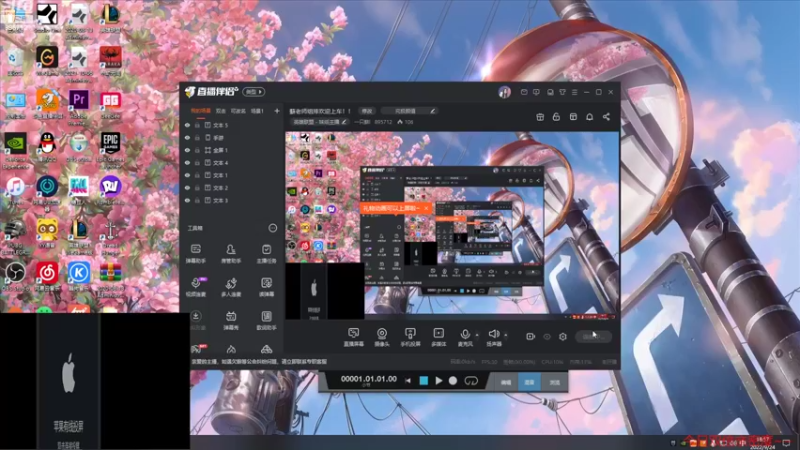Click the share icon above preview
Screen dimensions: 800x450
606,117
